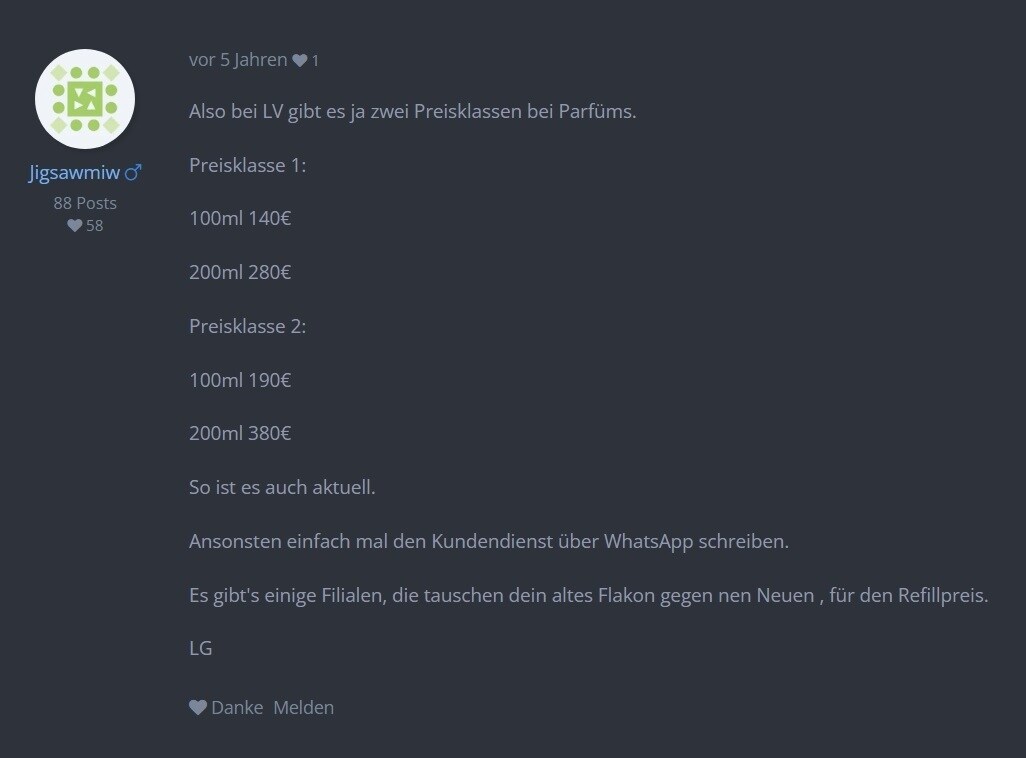This screenshot has height=758, width=1026.
Task: Click the WhatsApp Kundendienst sentence
Action: click(x=489, y=541)
